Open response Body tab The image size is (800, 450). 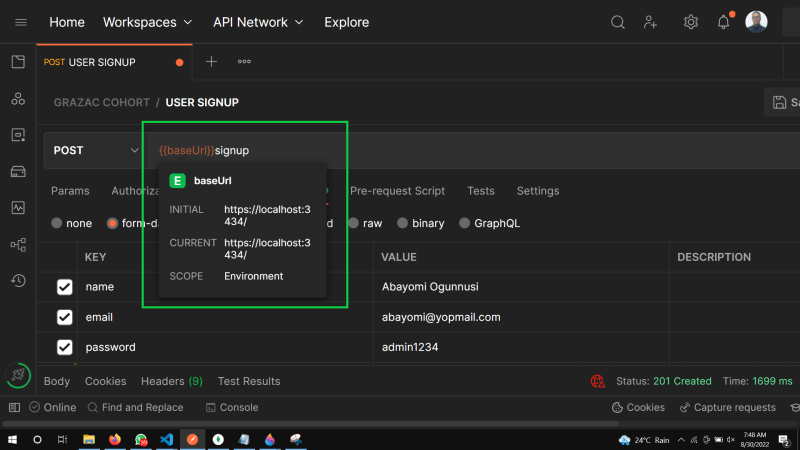coord(57,381)
